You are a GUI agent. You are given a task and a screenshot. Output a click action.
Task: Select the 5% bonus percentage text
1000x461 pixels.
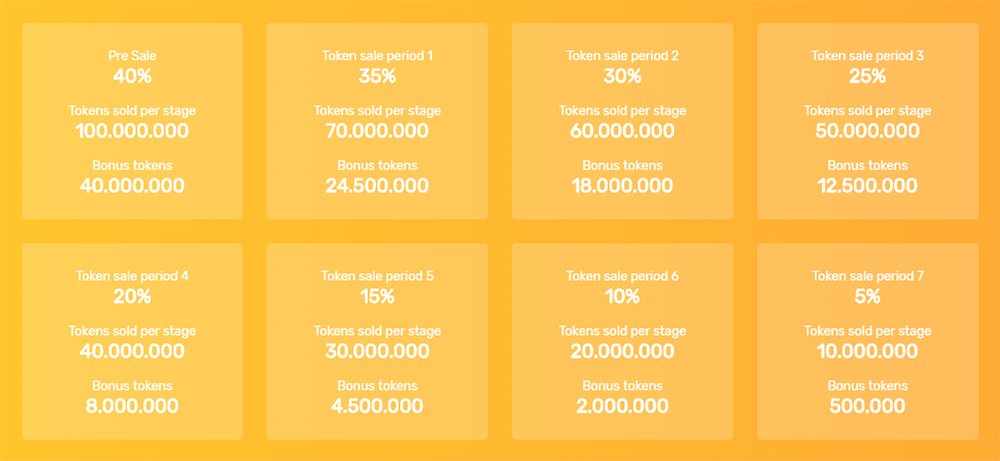pyautogui.click(x=867, y=297)
